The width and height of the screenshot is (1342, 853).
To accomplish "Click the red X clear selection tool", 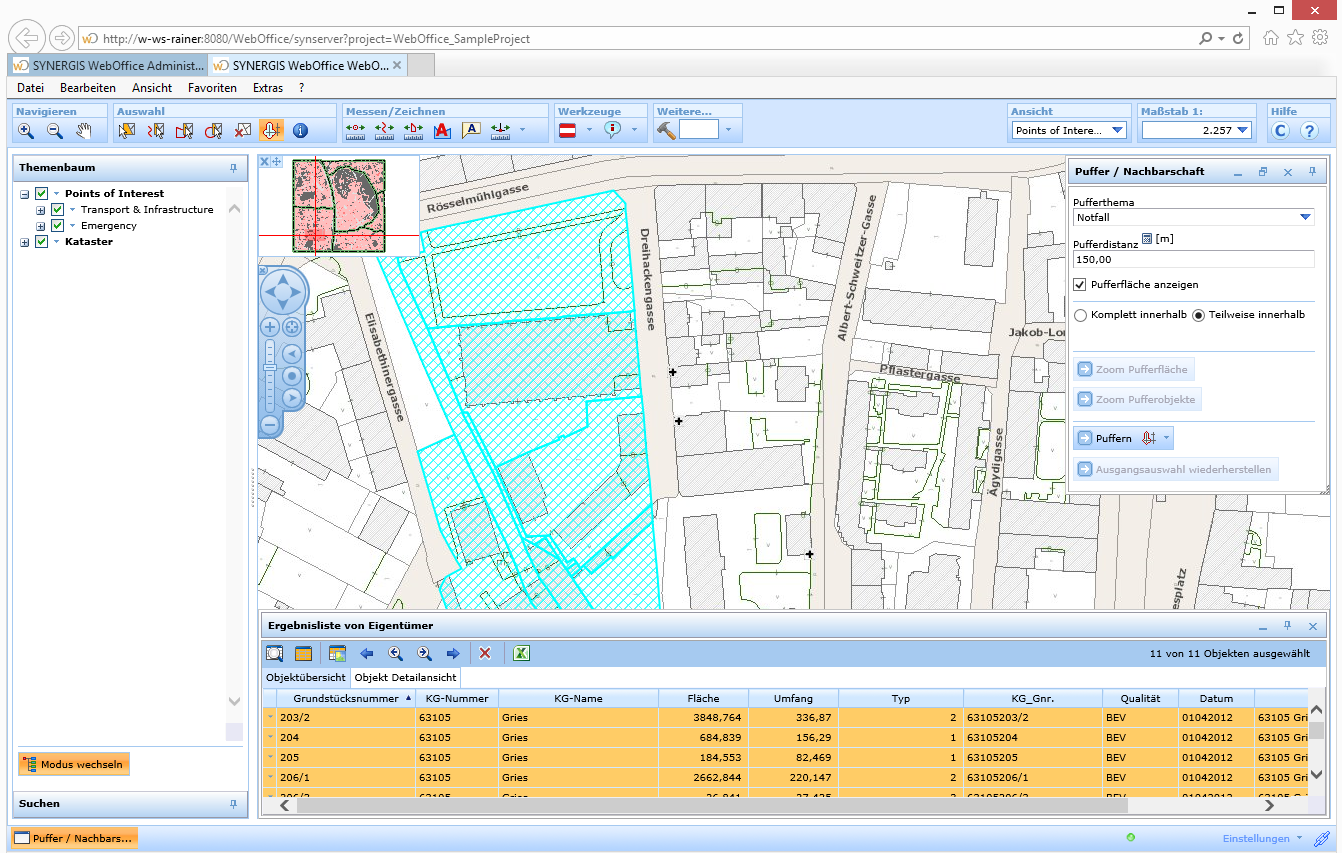I will (x=242, y=131).
